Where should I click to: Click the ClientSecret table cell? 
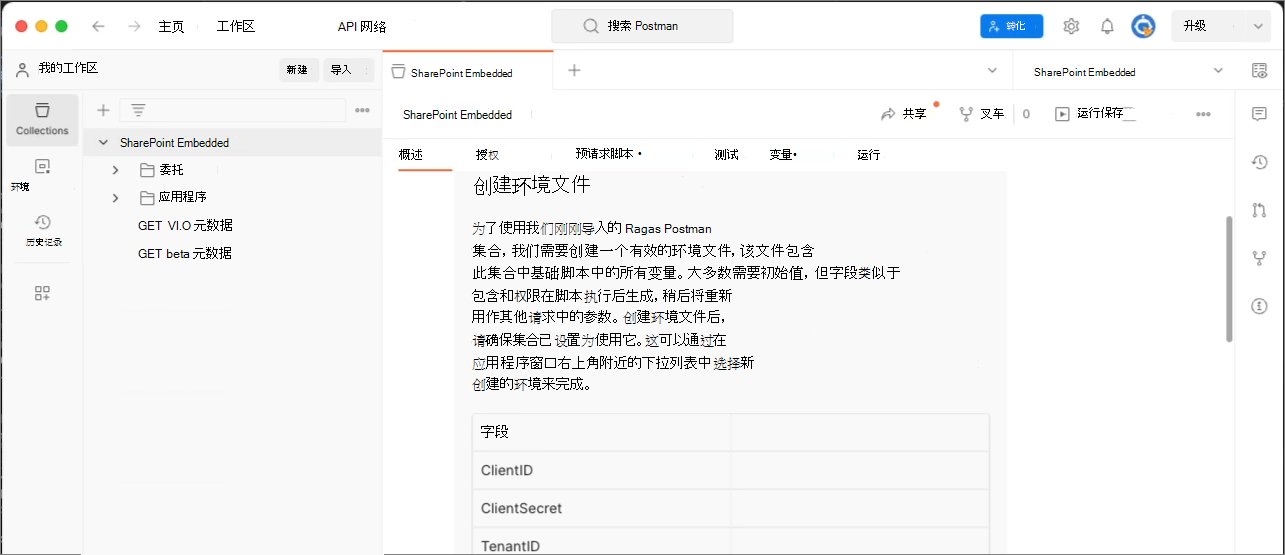pos(601,508)
